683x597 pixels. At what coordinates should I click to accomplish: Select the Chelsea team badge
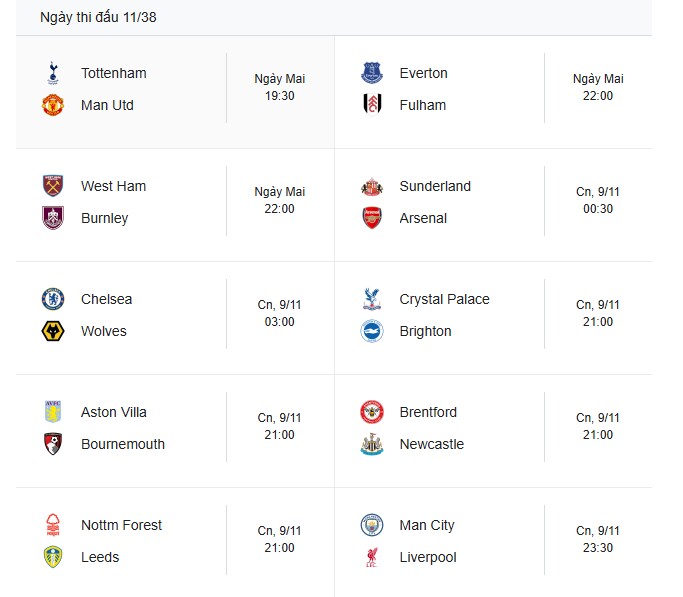[53, 299]
